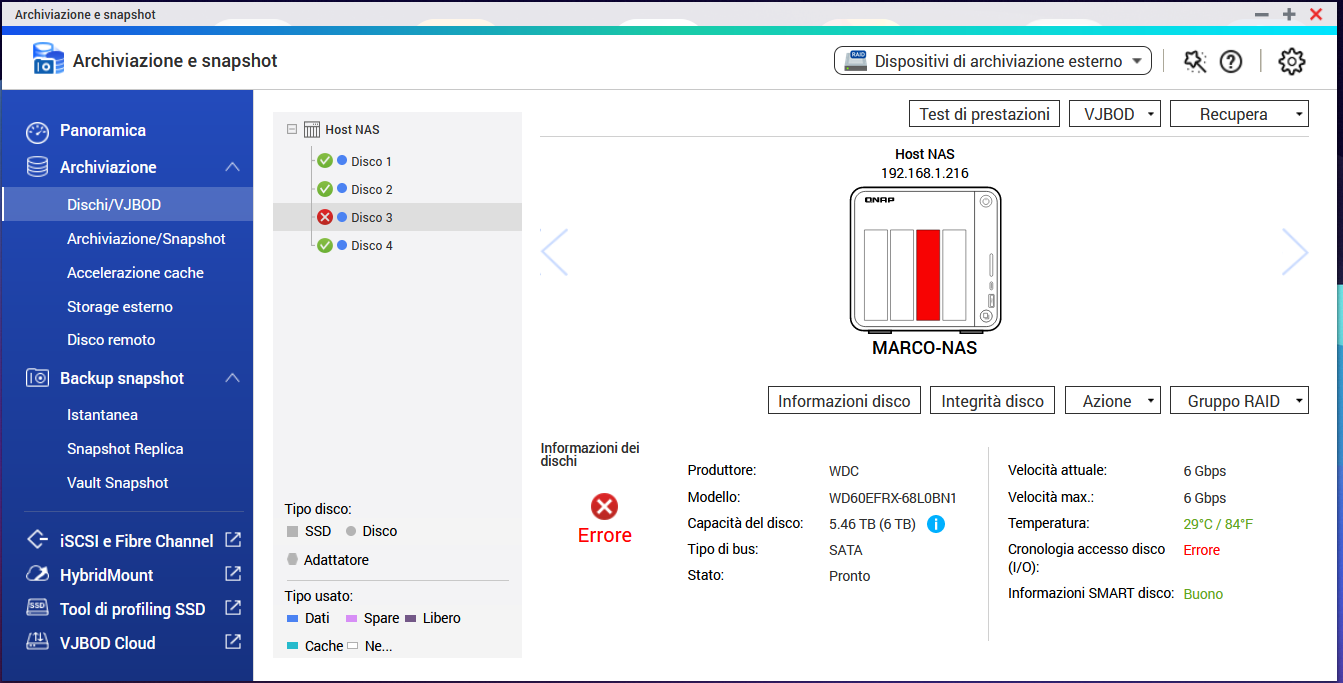Click the red error icon on Disco 3
The image size is (1343, 683).
tap(325, 217)
